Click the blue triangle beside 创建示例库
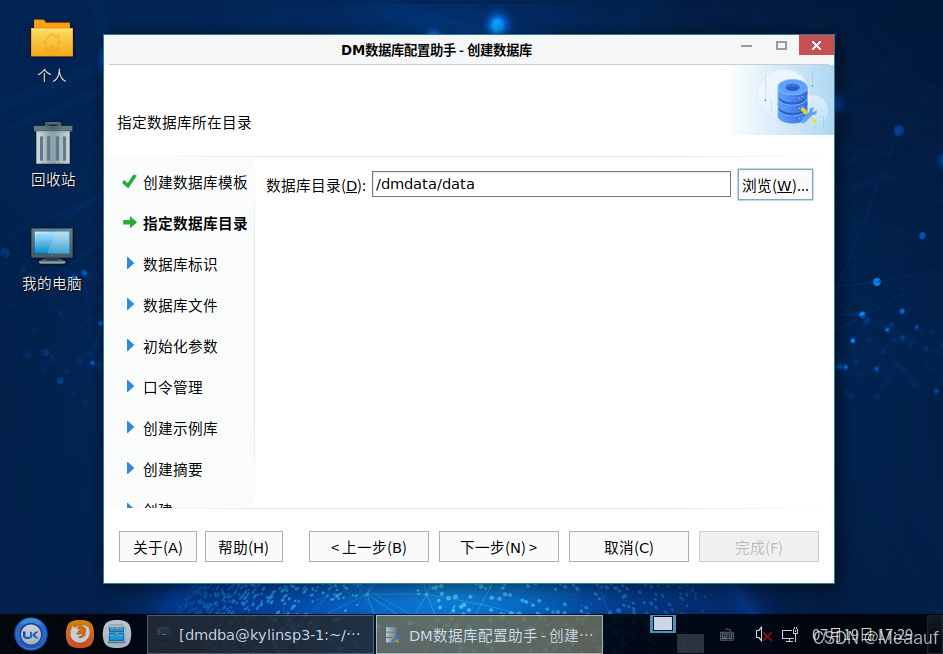943x654 pixels. [130, 427]
